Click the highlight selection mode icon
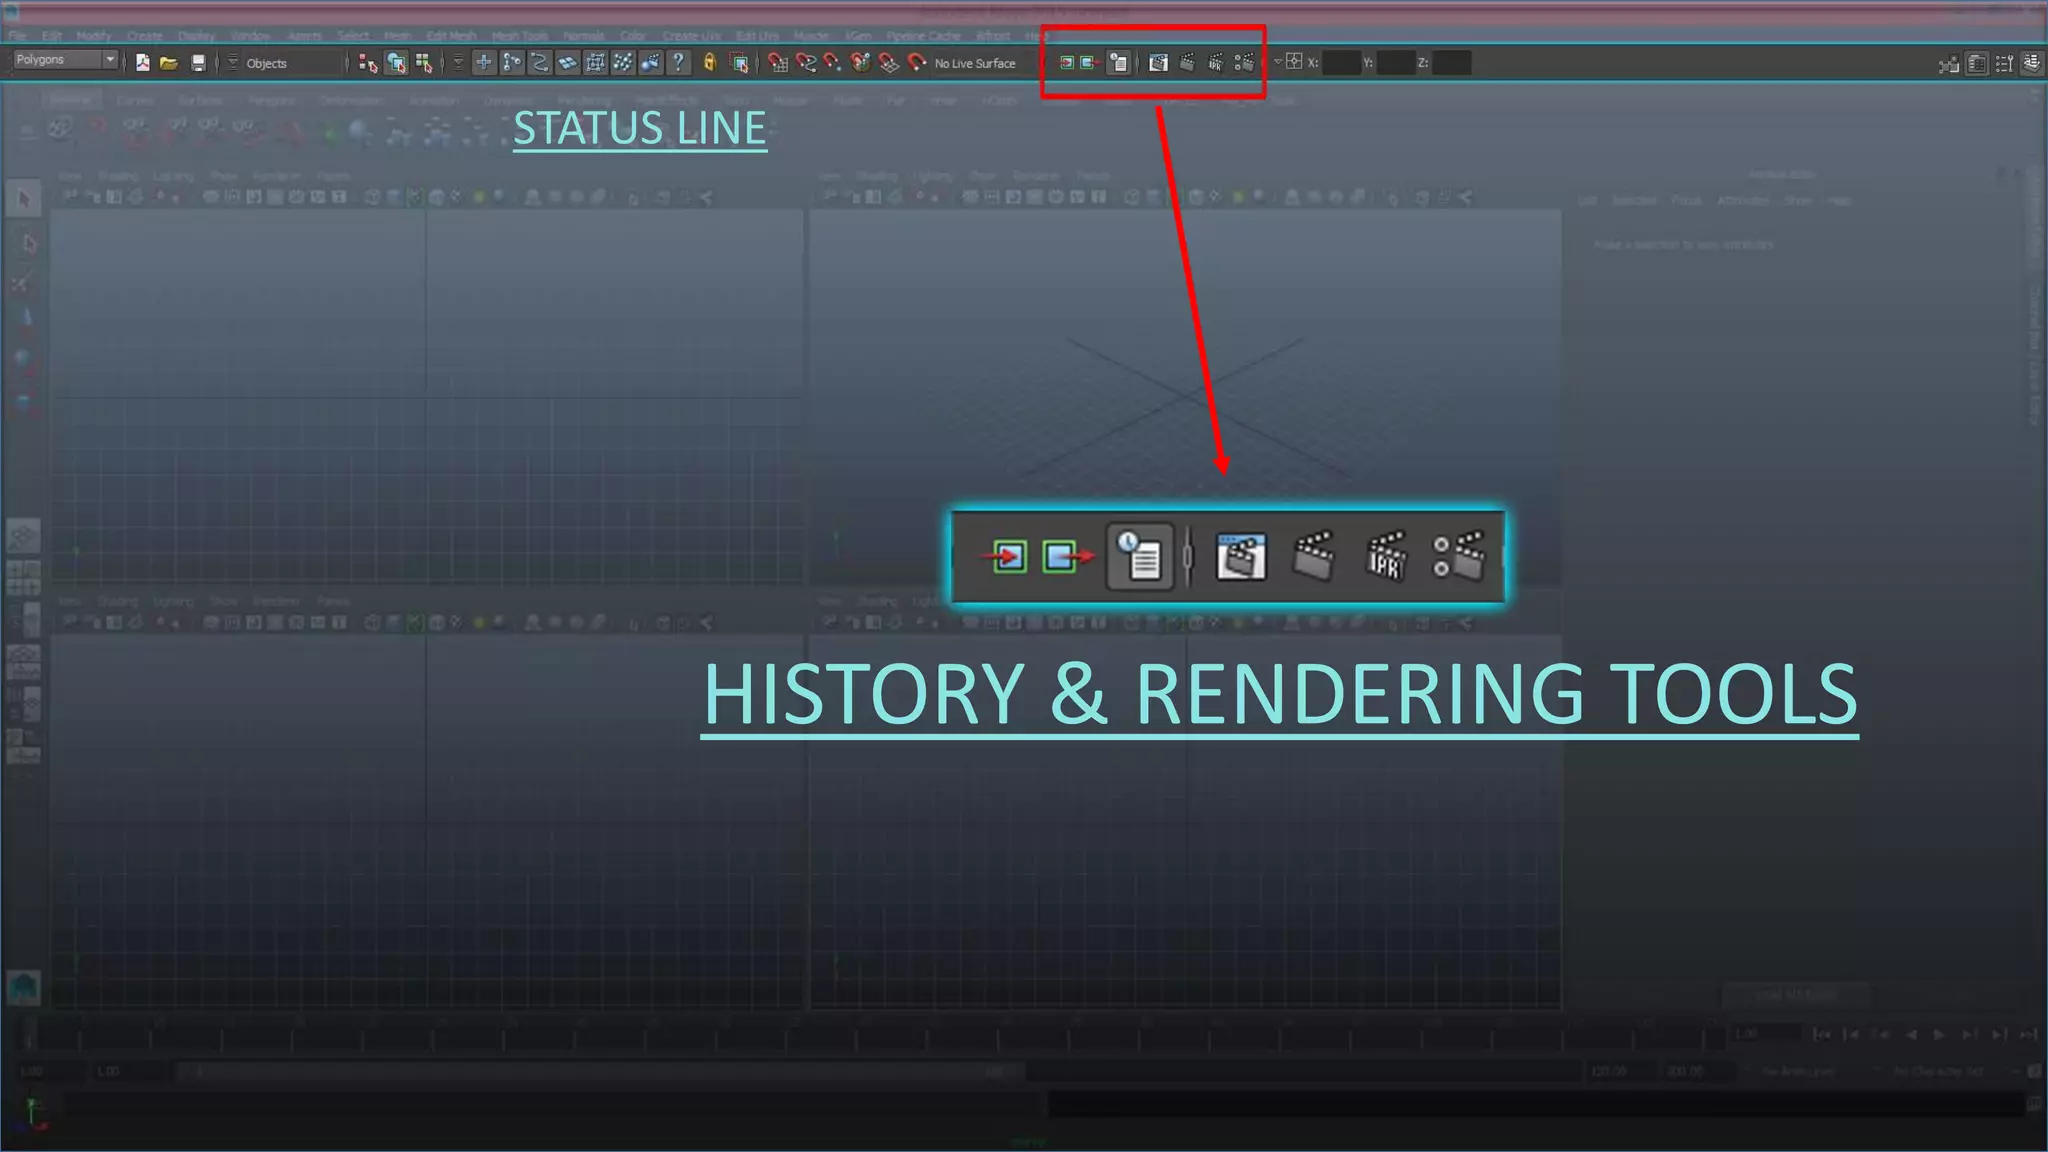Screen dimensions: 2048x1152 coord(739,63)
